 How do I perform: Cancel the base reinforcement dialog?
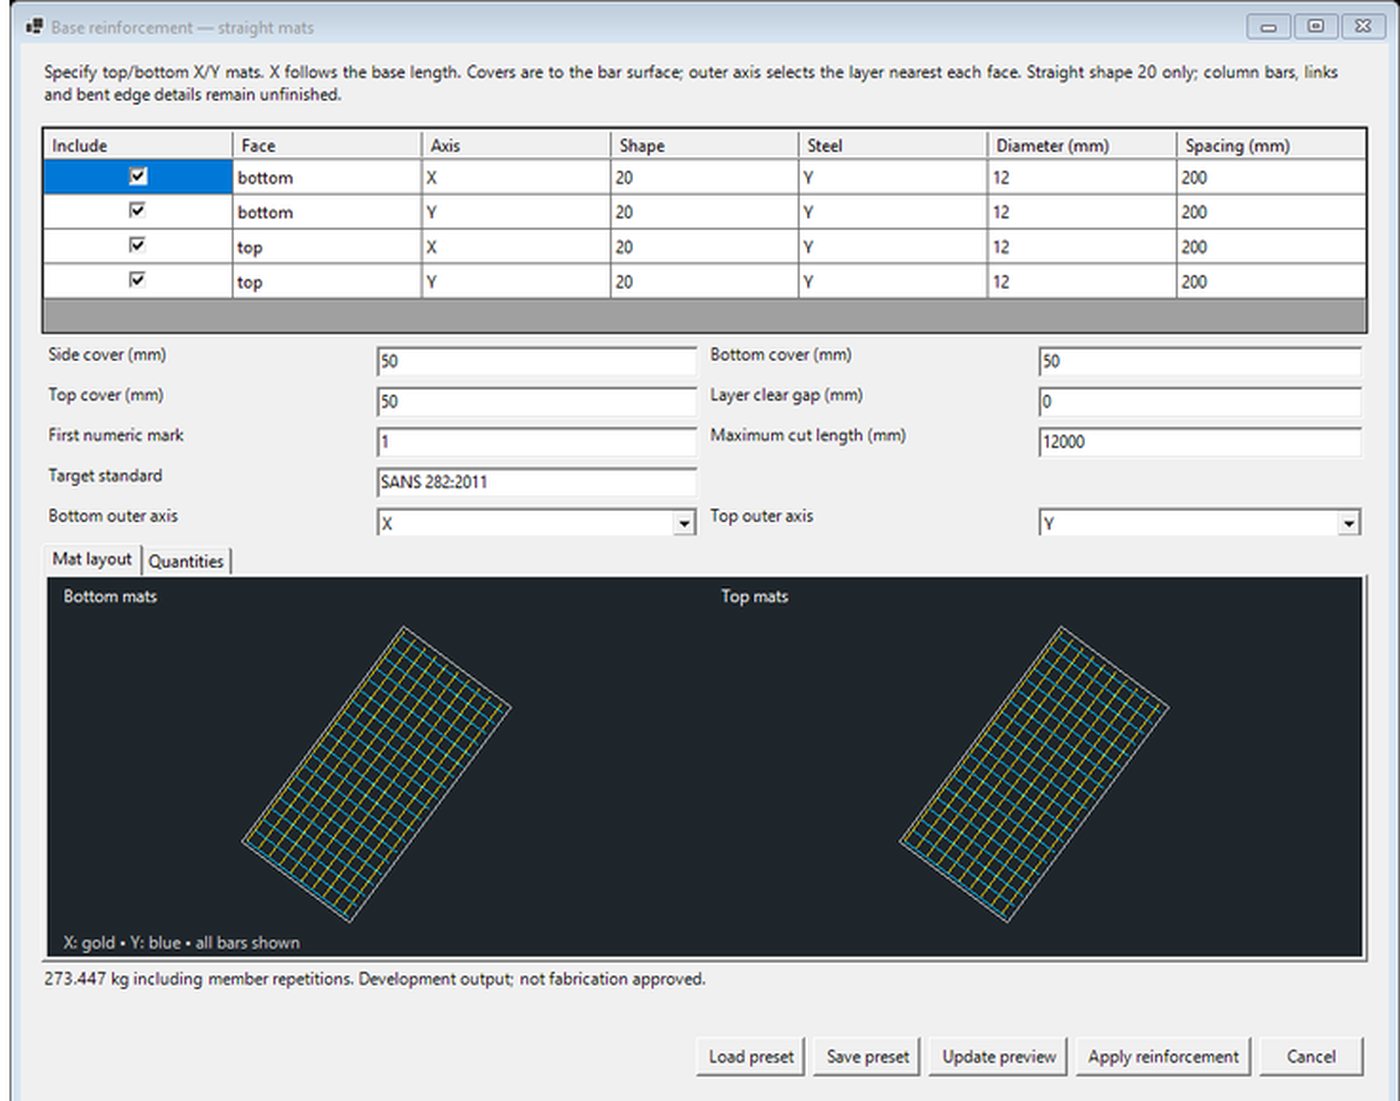(x=1311, y=1056)
